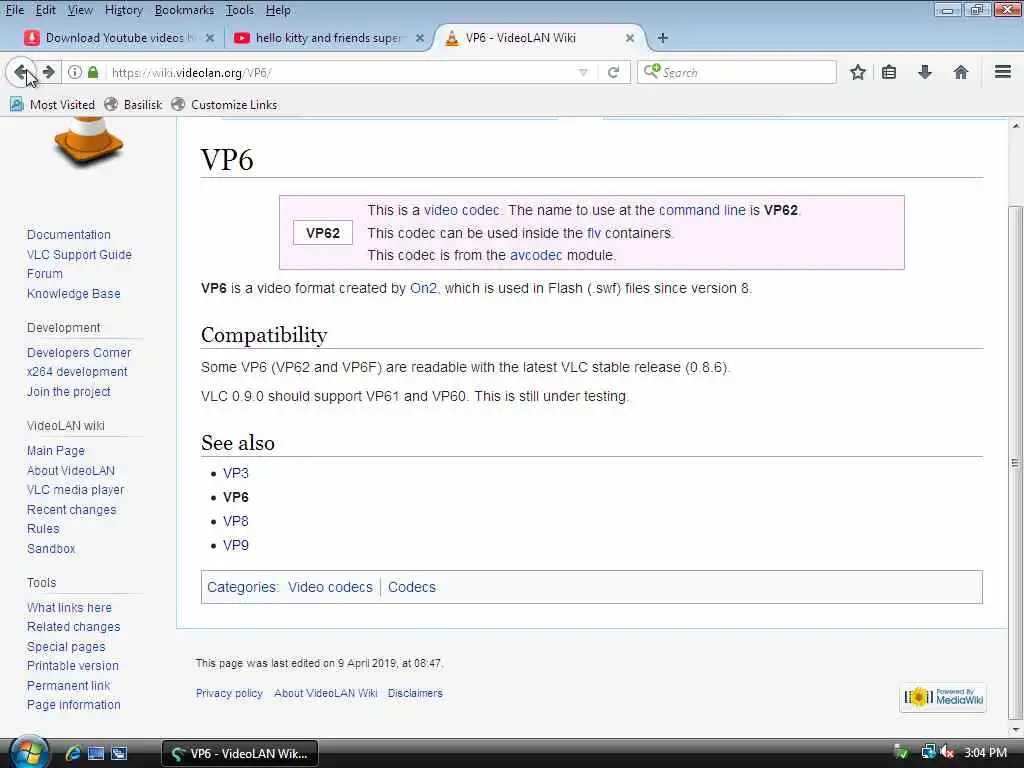Open the downloads arrow icon
The width and height of the screenshot is (1024, 768).
[x=924, y=72]
